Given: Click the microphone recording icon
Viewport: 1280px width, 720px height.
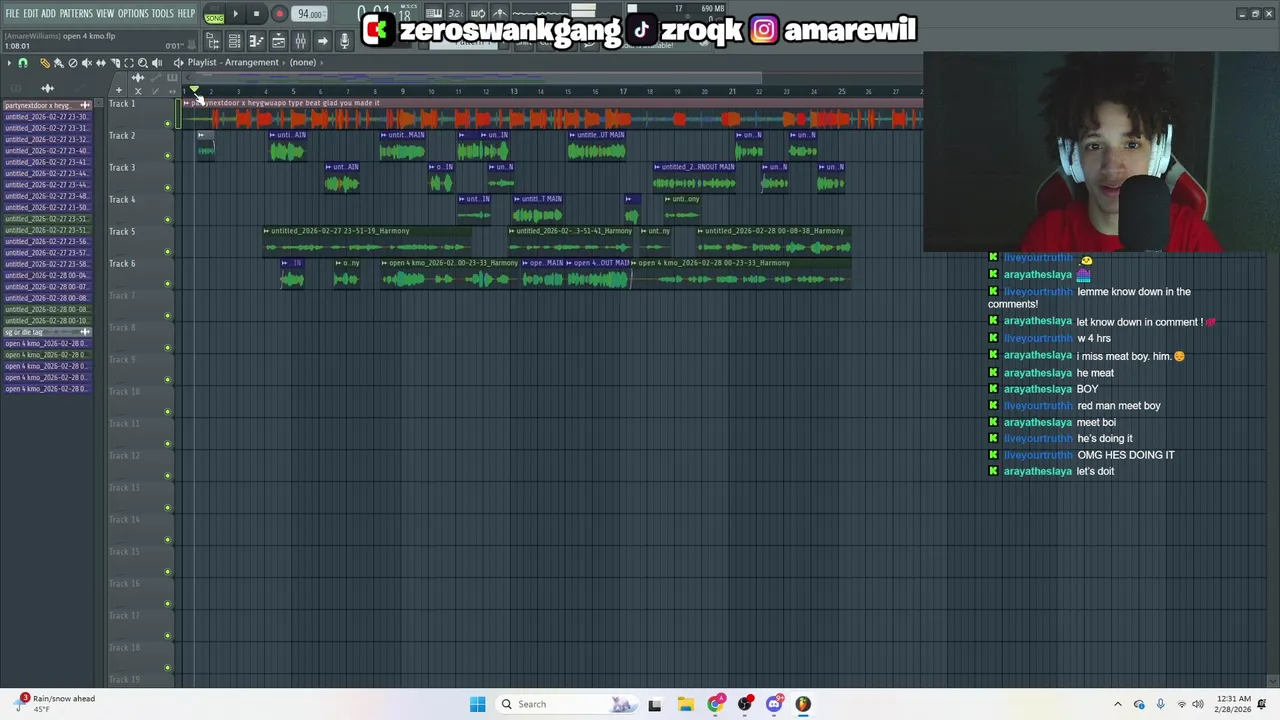Looking at the screenshot, I should (344, 41).
